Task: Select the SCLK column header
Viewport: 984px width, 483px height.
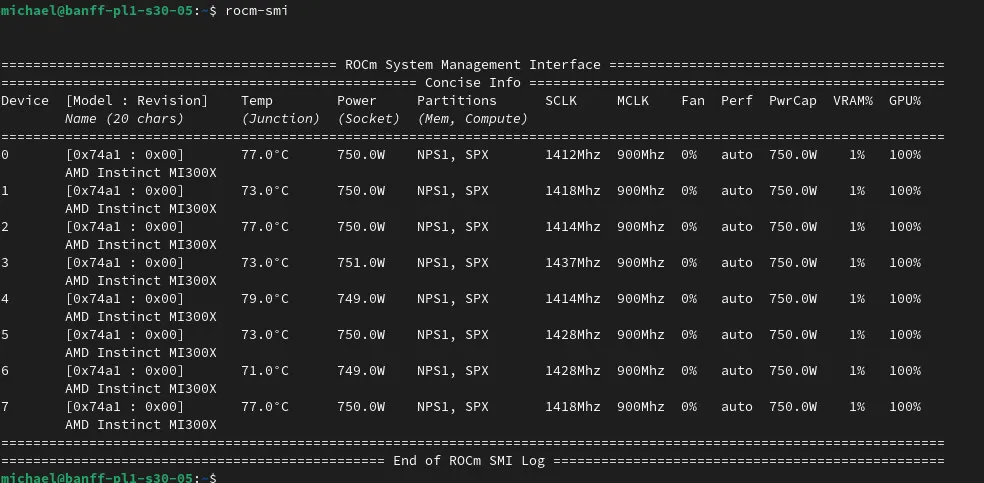Action: [564, 100]
